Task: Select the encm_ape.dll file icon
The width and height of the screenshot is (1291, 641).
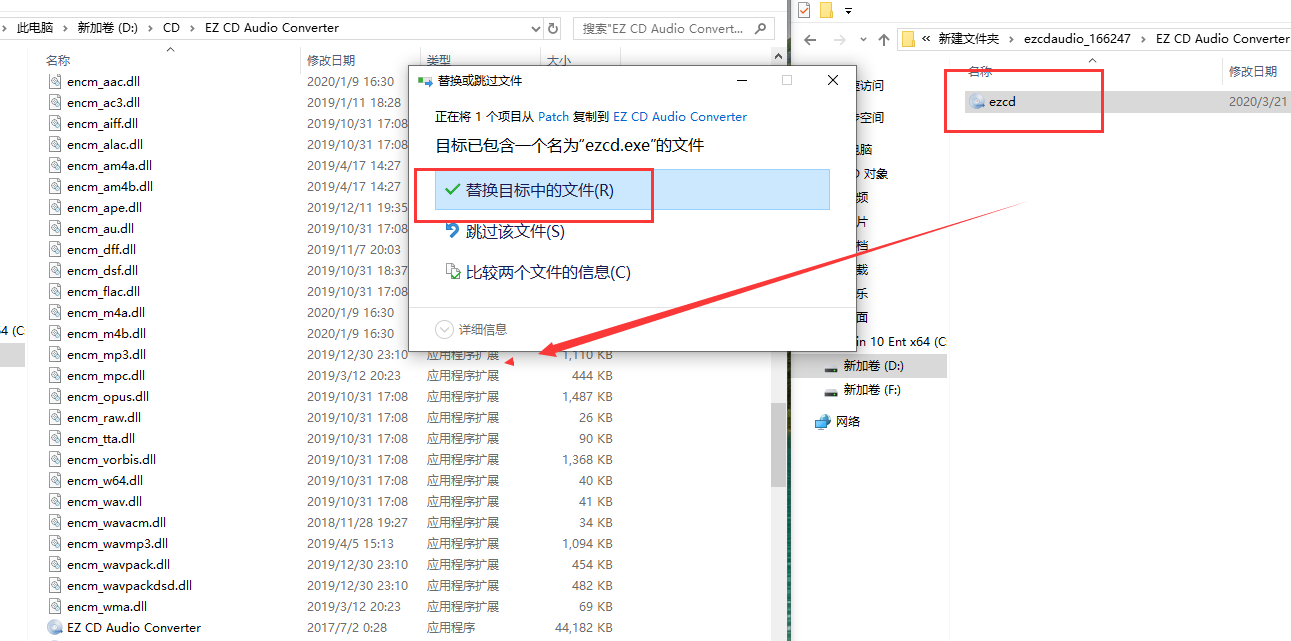Action: (x=55, y=207)
